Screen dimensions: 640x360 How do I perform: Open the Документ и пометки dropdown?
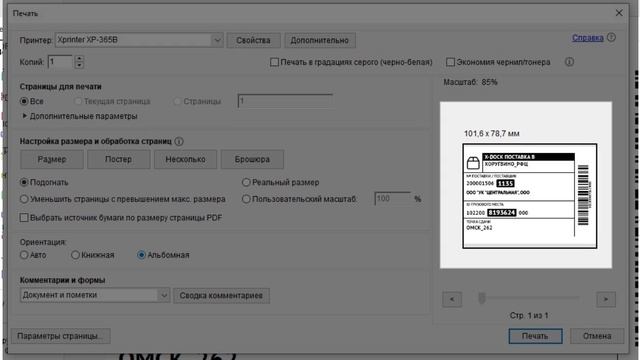95,295
